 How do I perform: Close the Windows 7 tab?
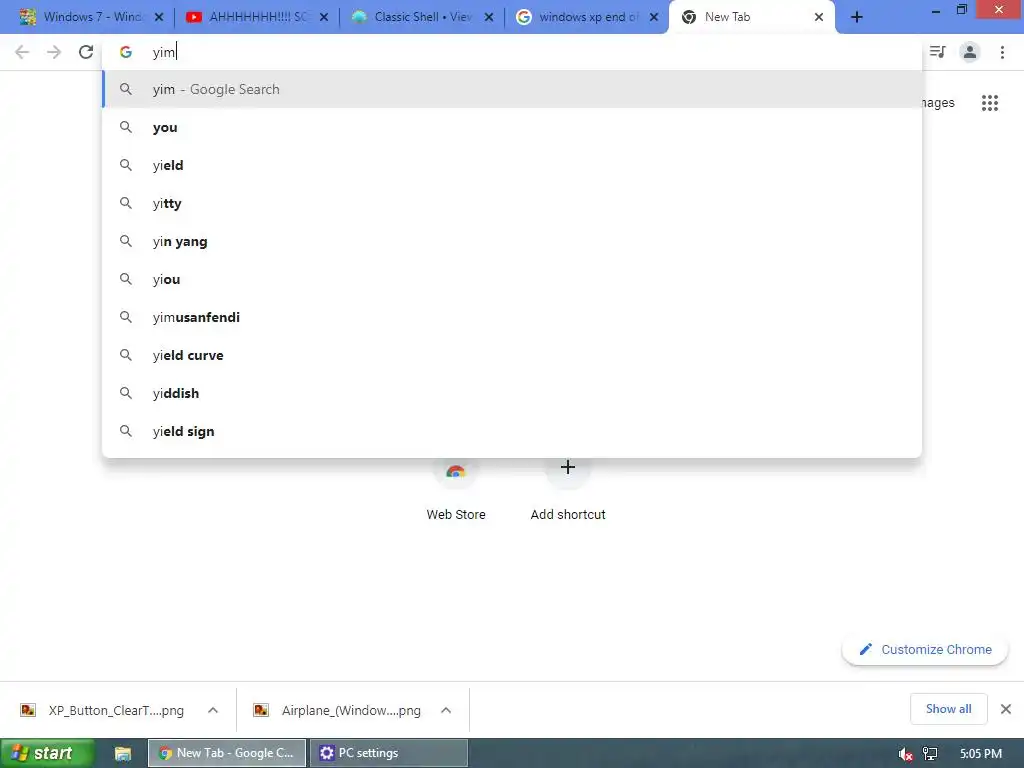tap(159, 18)
